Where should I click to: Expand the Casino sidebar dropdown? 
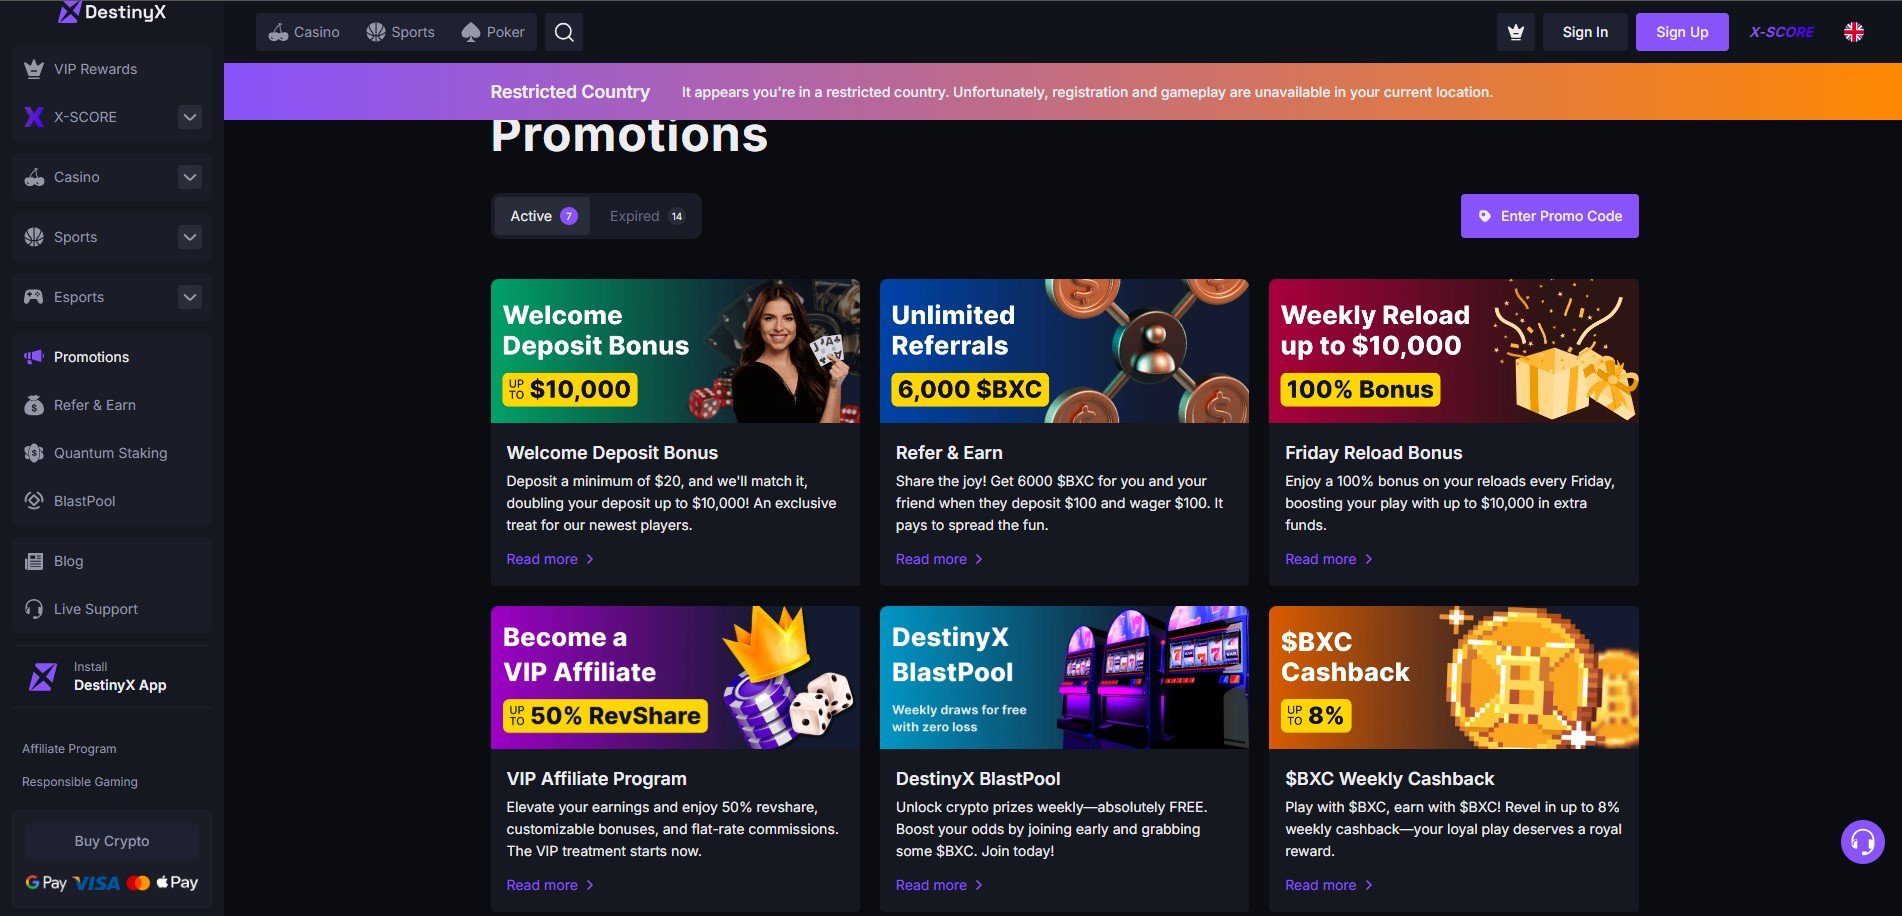190,177
